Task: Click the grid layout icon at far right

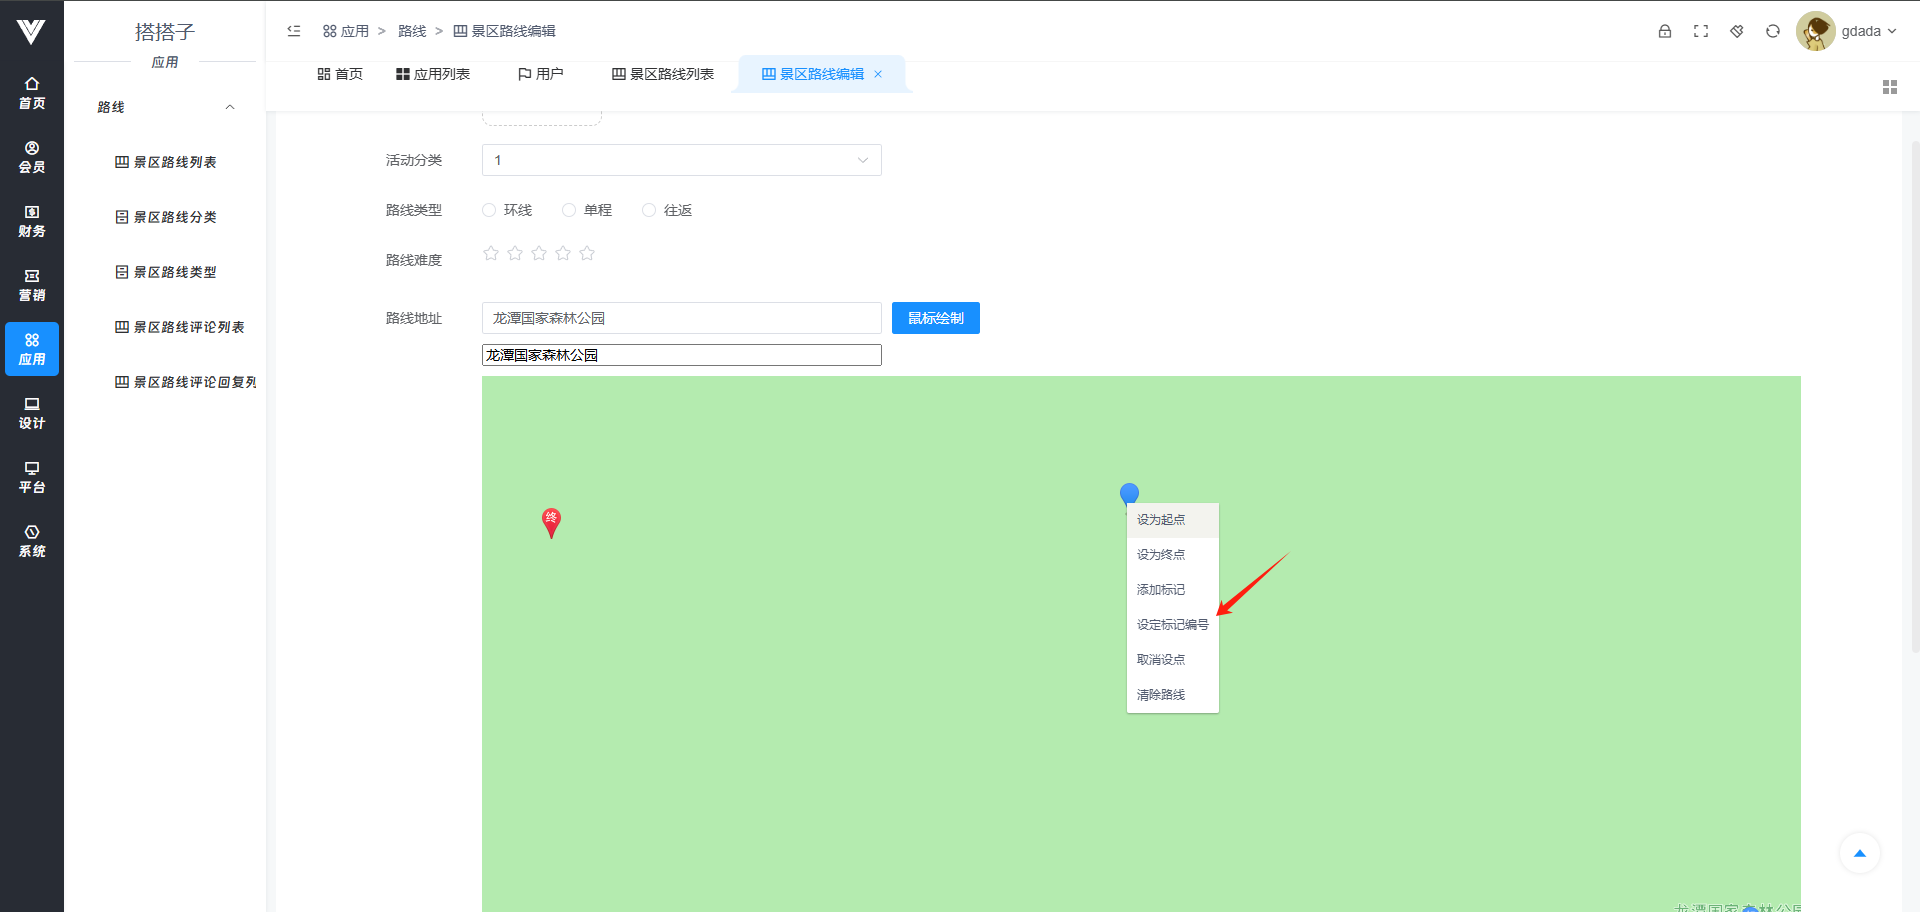Action: [1889, 88]
